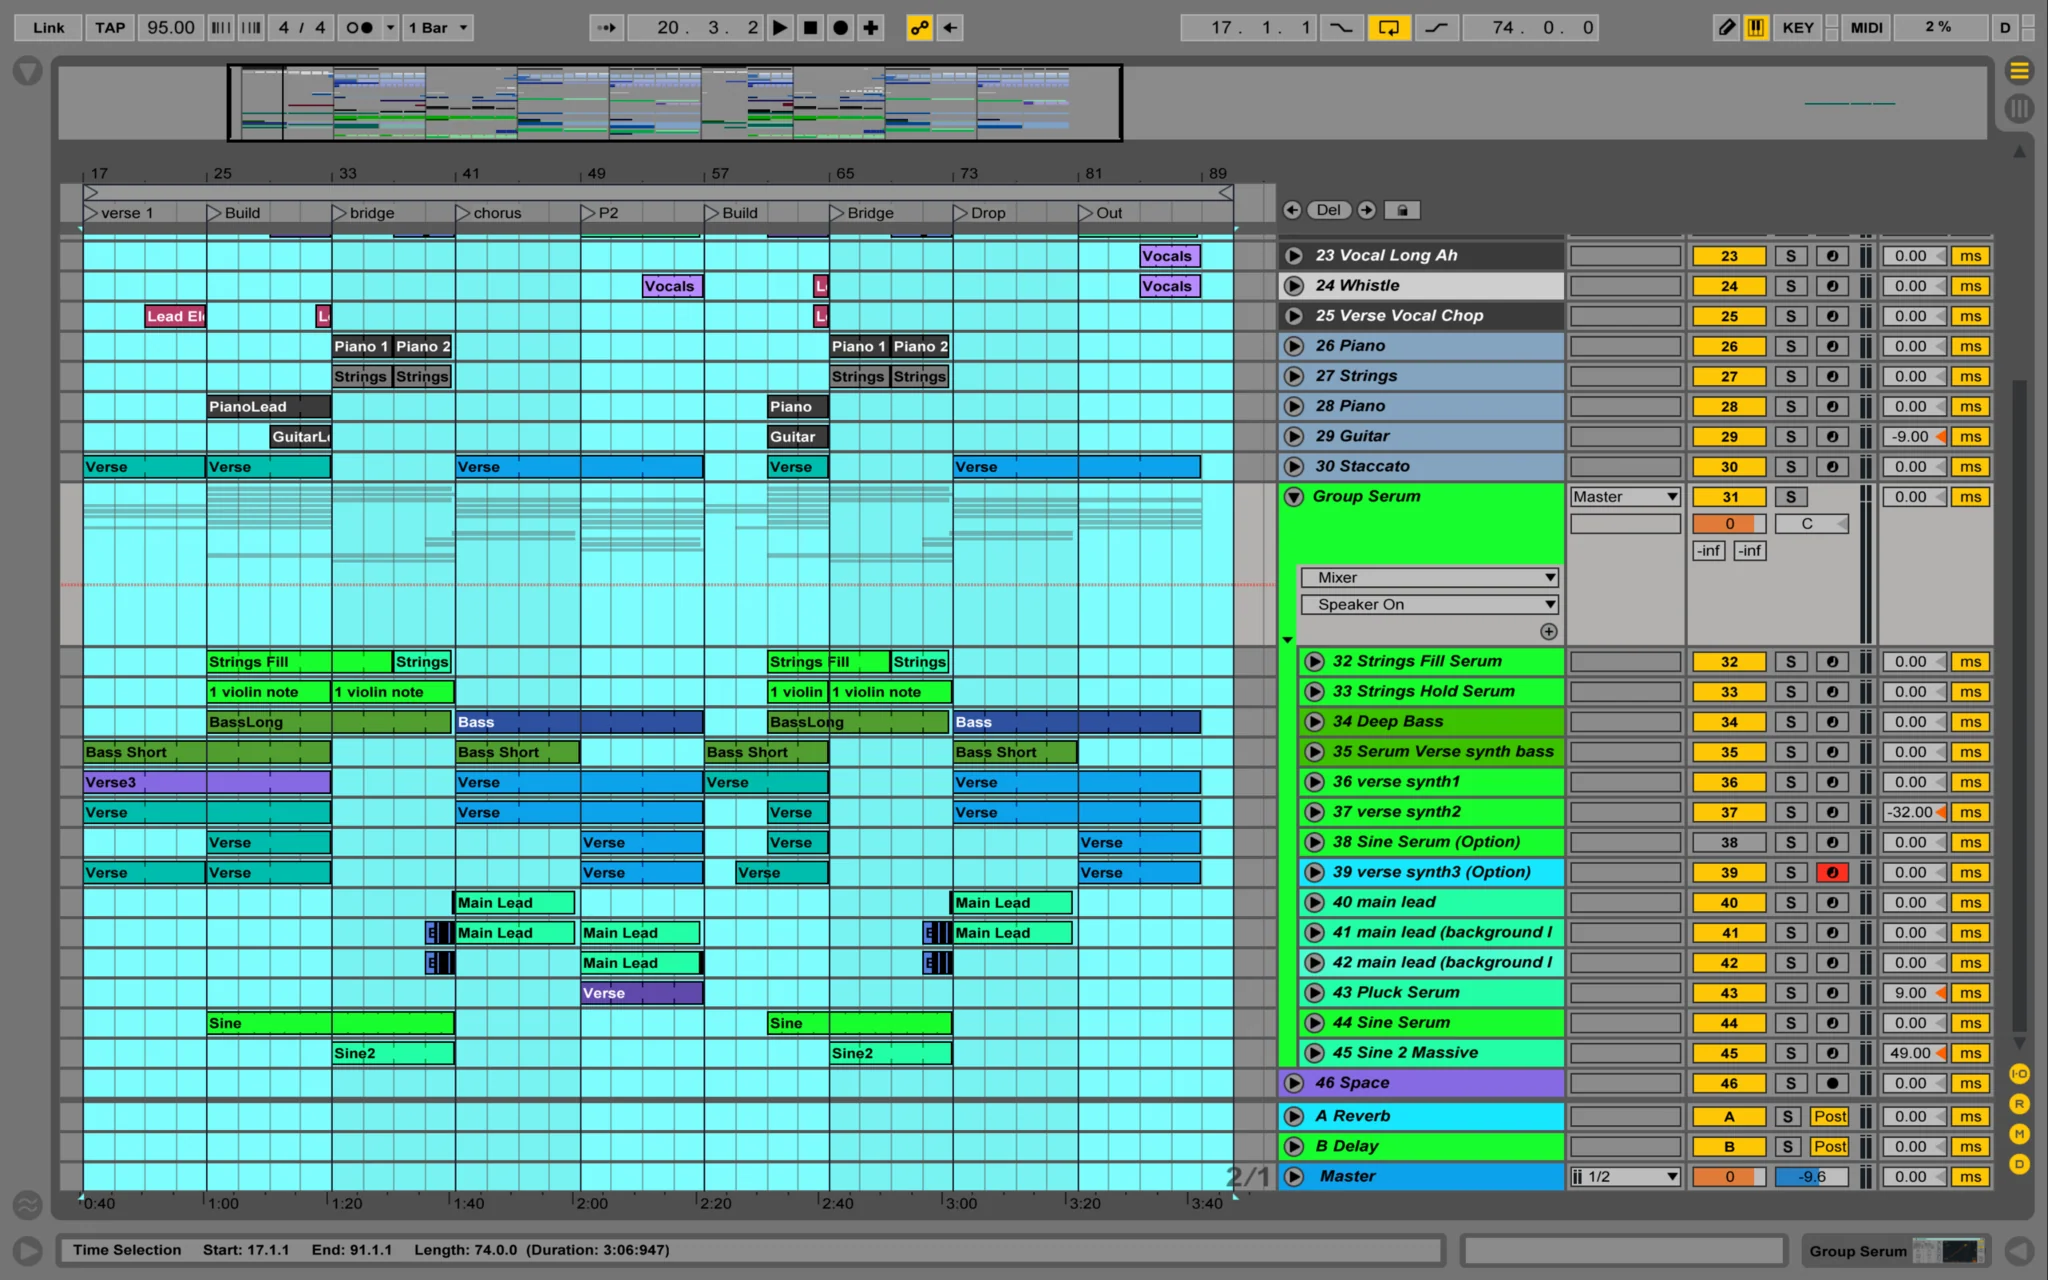This screenshot has width=2048, height=1280.
Task: Unfold track 23 Vocal Long Ah
Action: coord(1294,256)
